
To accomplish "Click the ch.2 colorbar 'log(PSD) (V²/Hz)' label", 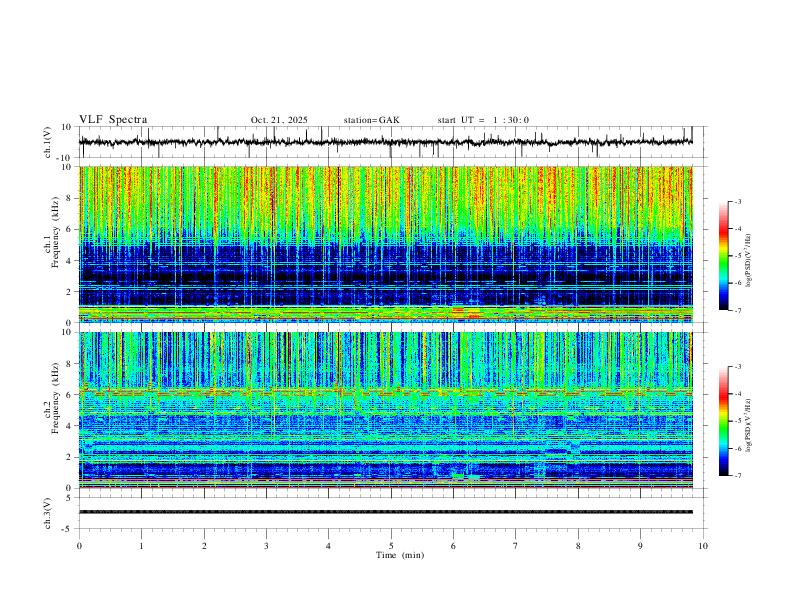I will (x=748, y=426).
